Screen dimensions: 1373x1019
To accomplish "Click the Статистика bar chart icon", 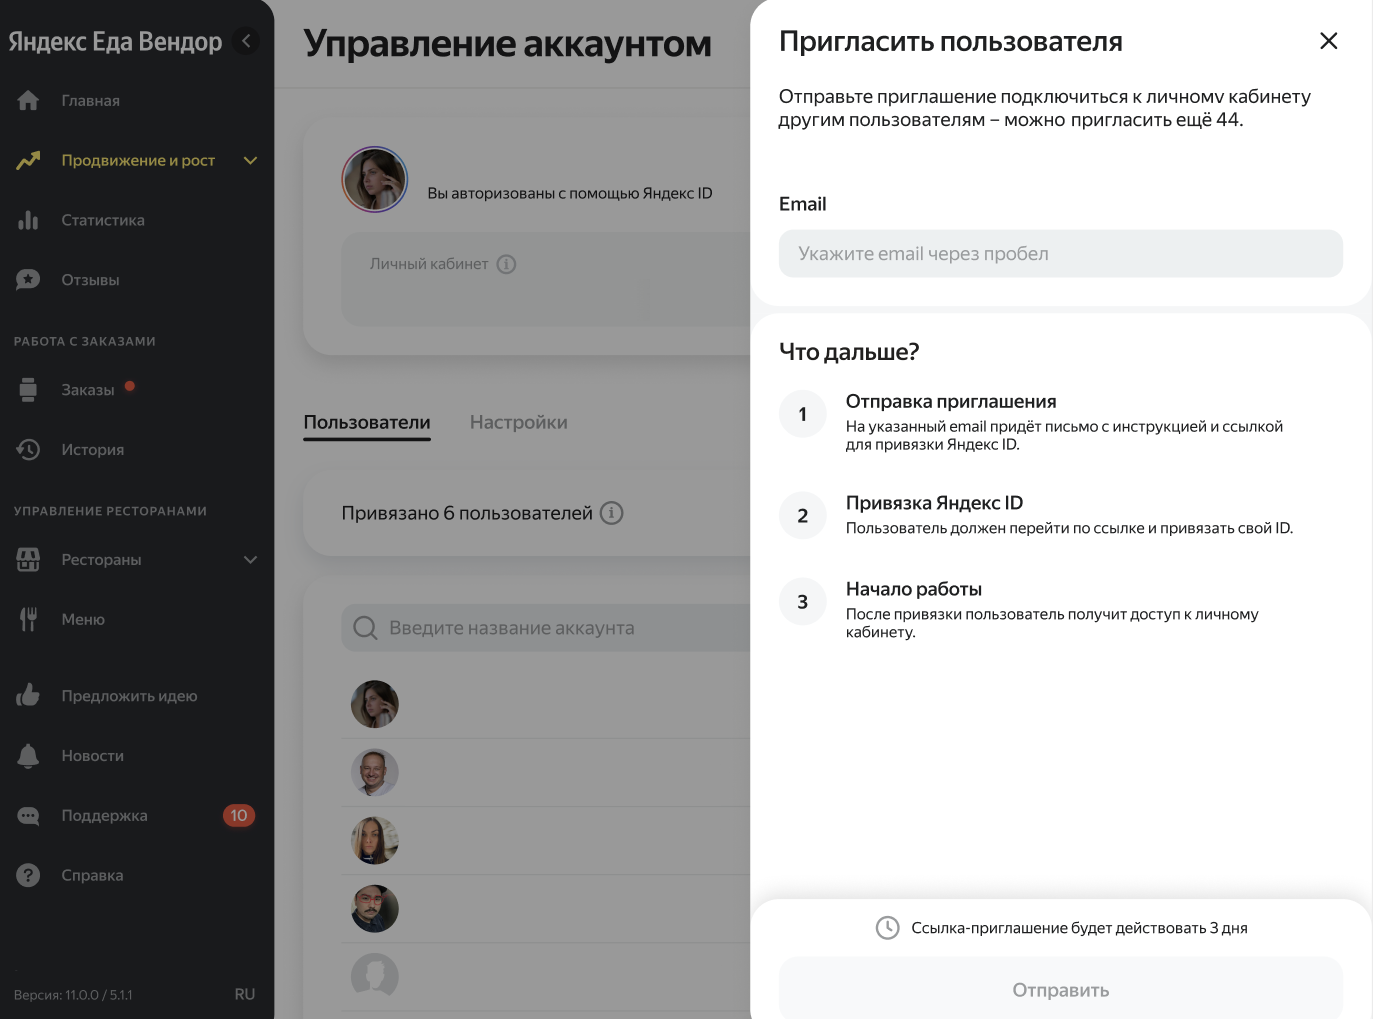I will (x=28, y=220).
